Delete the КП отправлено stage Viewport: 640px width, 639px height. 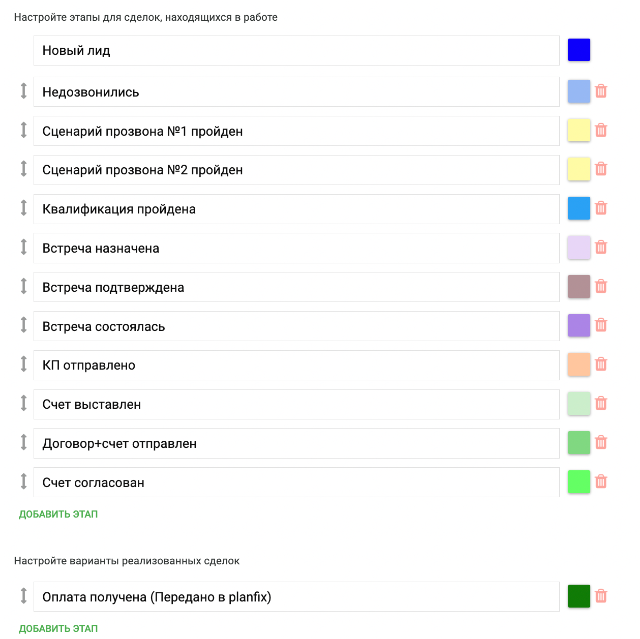tap(601, 364)
